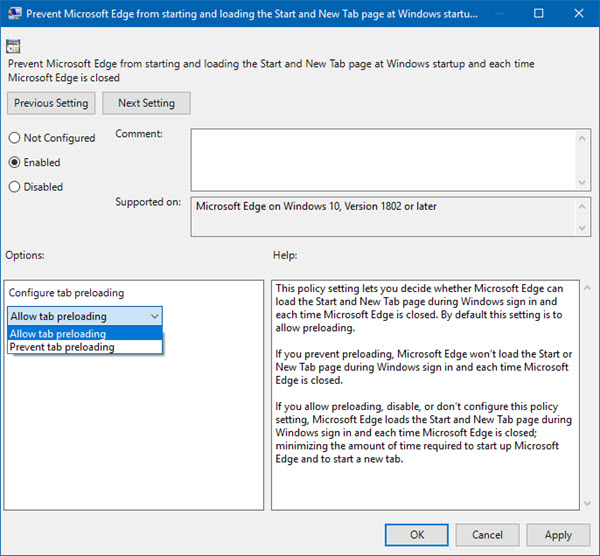This screenshot has width=600, height=556.
Task: Click the policy setting icon below title bar
Action: click(x=14, y=44)
